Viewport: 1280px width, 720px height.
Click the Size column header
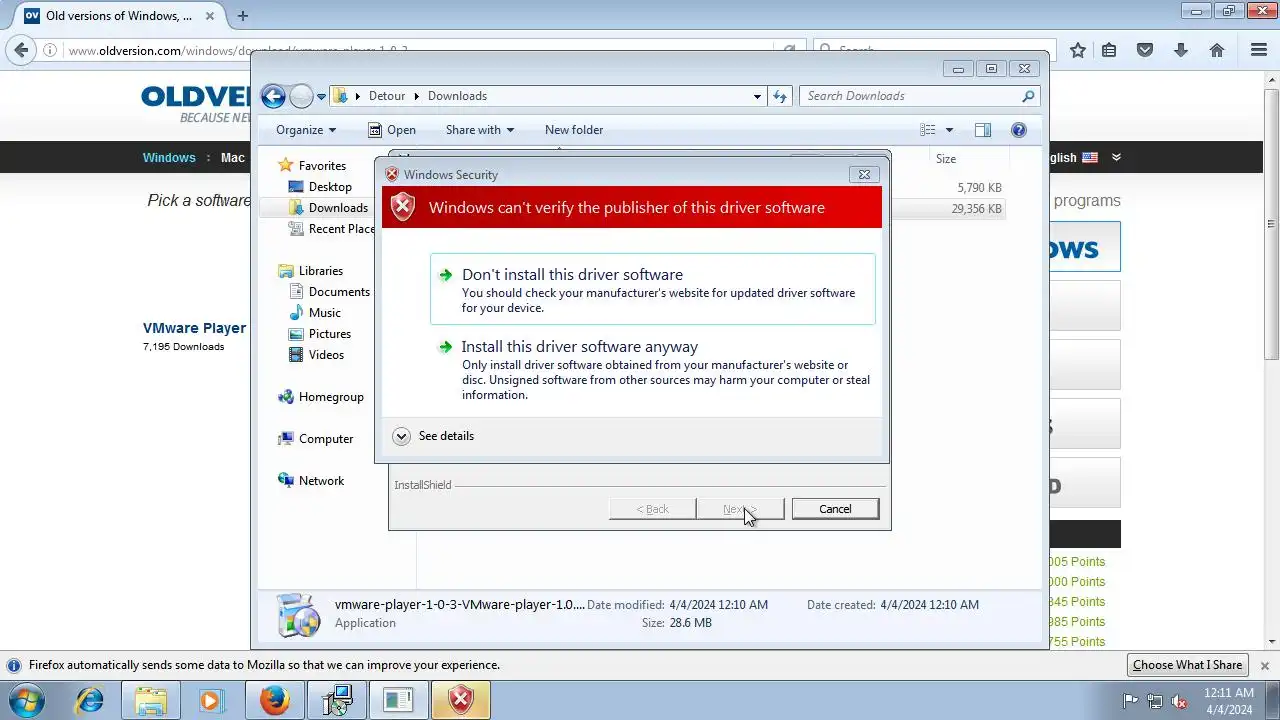coord(969,159)
